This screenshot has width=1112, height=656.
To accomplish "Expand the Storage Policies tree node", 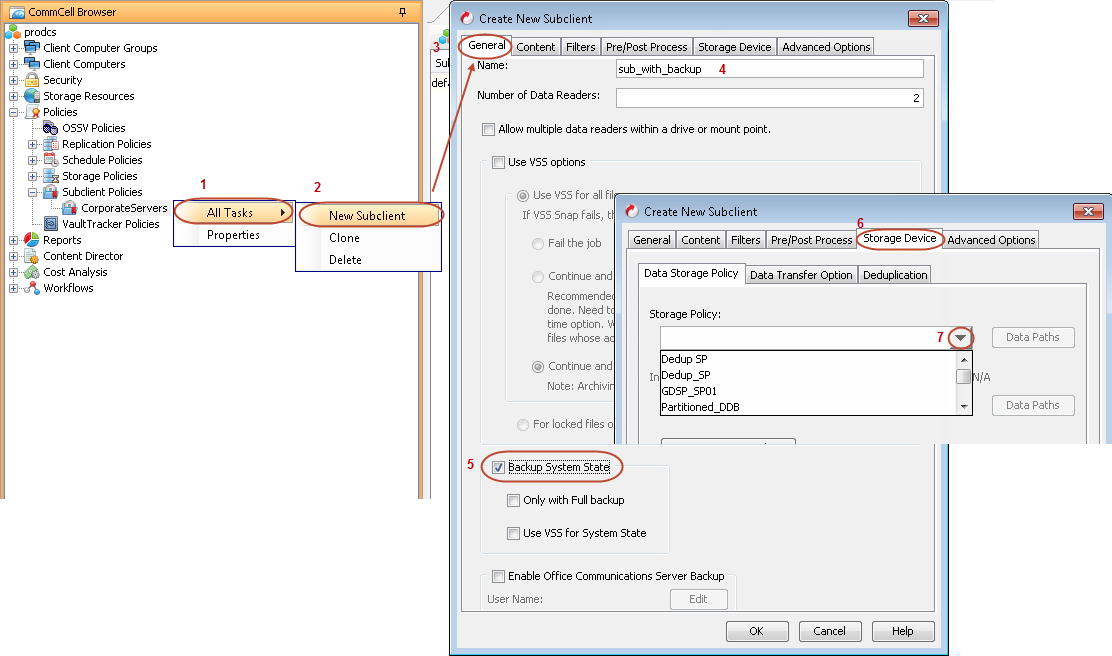I will [x=33, y=176].
